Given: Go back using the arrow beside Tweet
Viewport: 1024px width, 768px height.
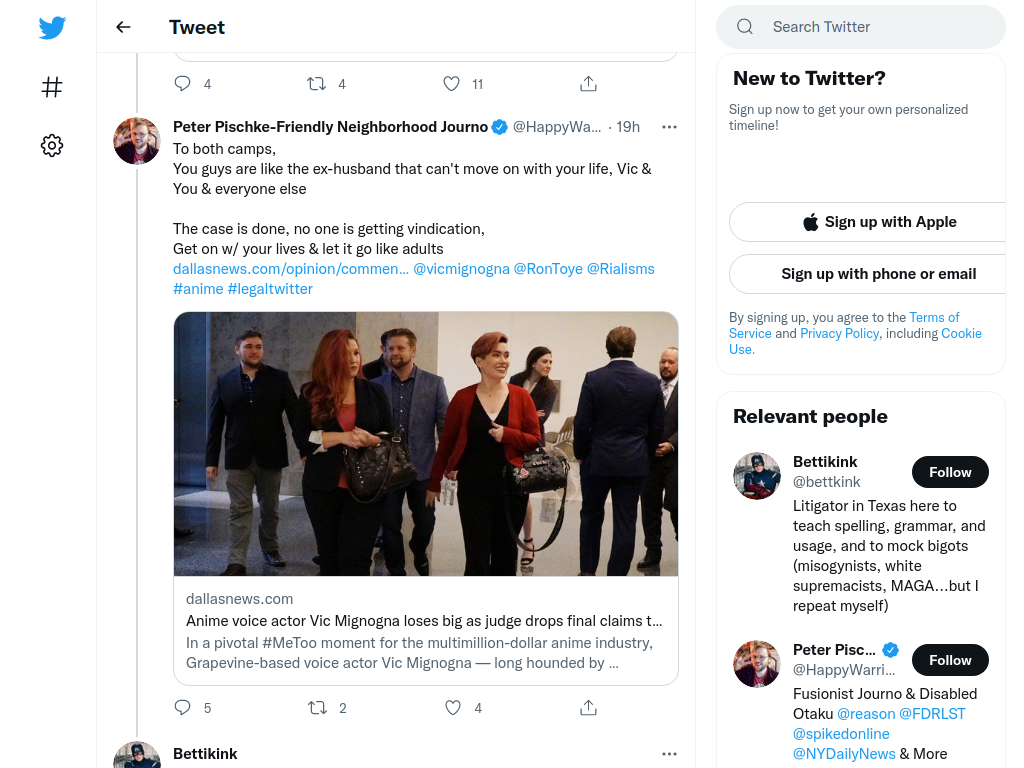Looking at the screenshot, I should click(x=123, y=27).
